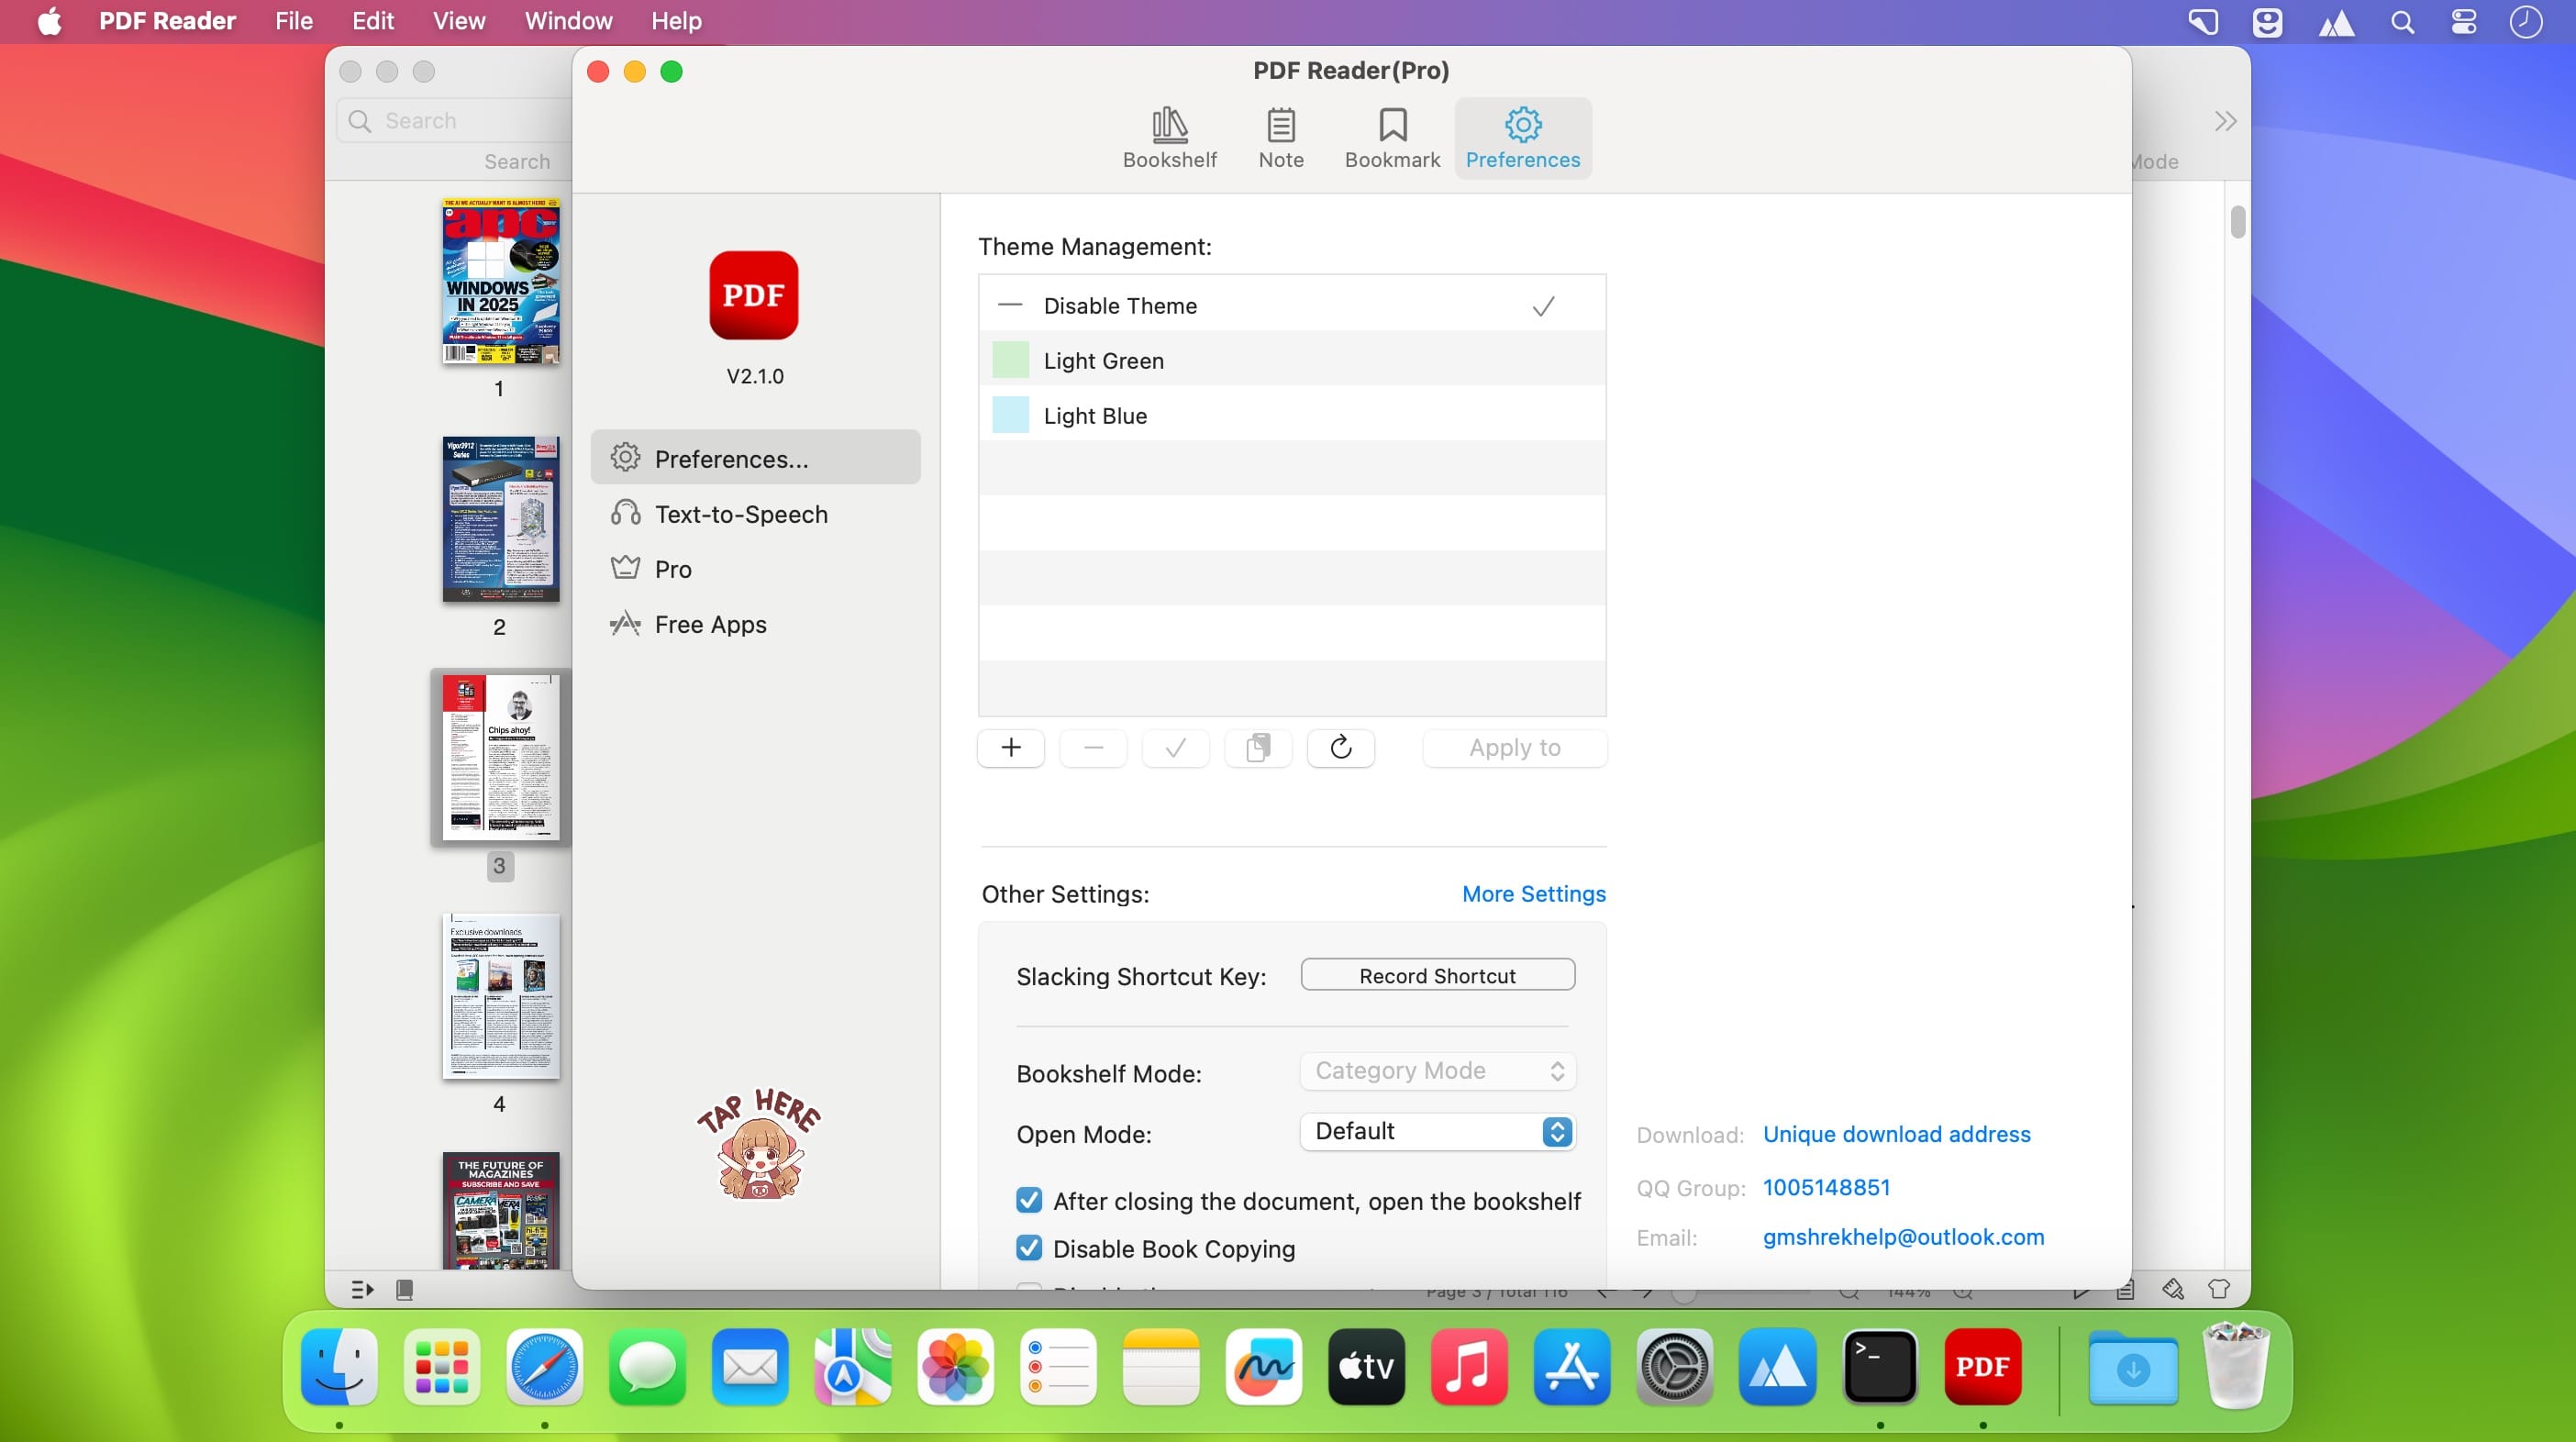This screenshot has width=2576, height=1442.
Task: Toggle open bookshelf after closing document checkbox
Action: (x=1029, y=1200)
